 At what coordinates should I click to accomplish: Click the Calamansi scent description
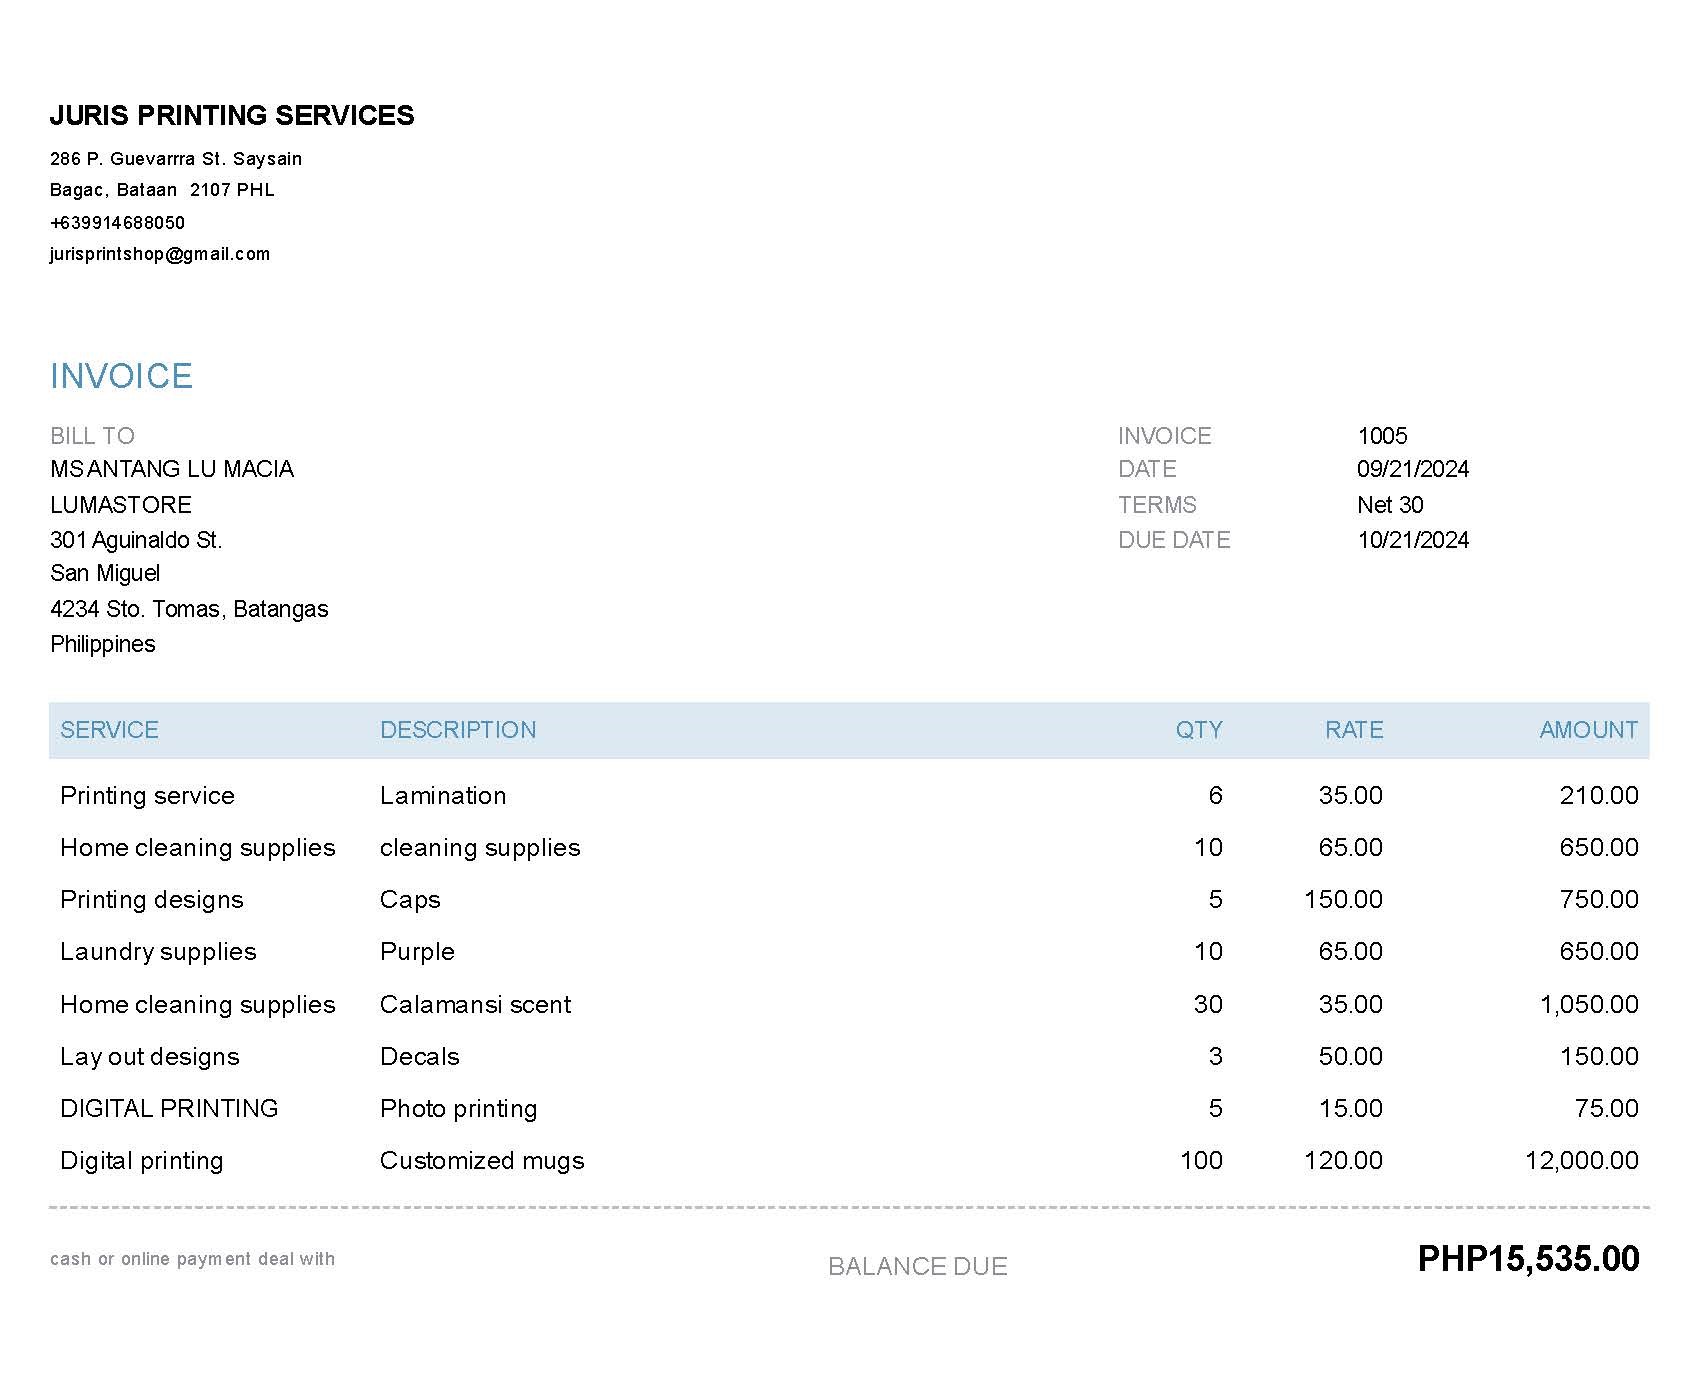475,1005
